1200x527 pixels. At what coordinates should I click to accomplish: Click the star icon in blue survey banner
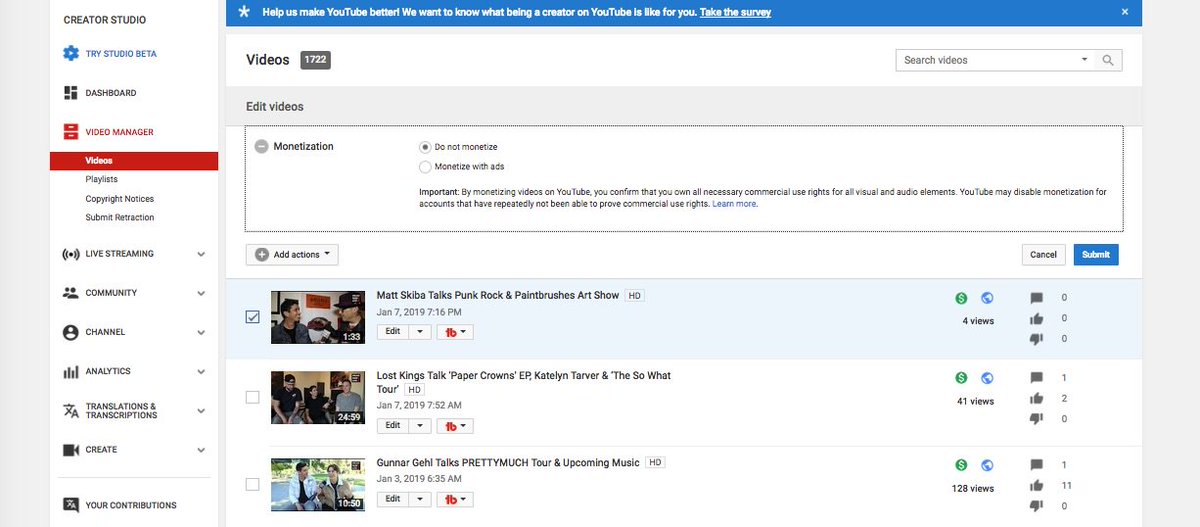tap(245, 12)
